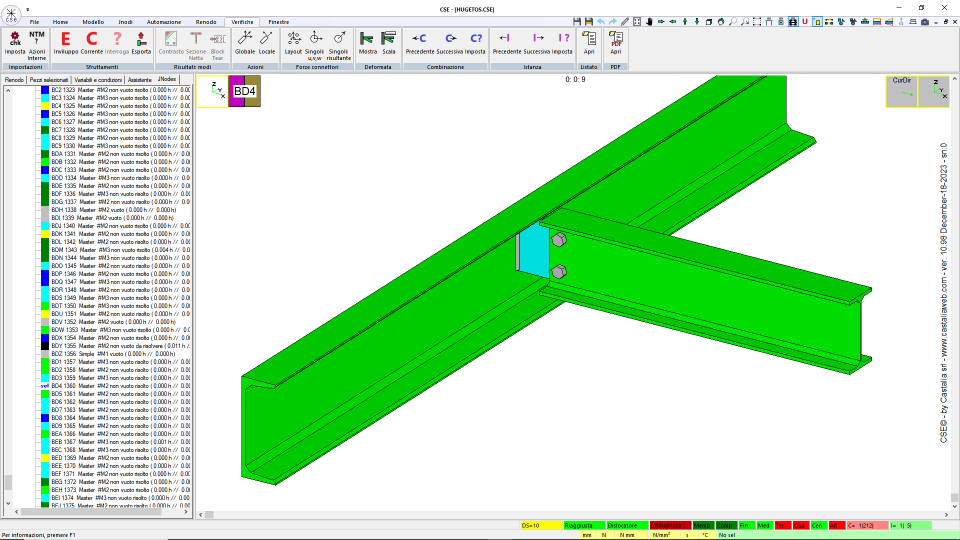Switch to the Inodi ribbon tab
This screenshot has width=960, height=540.
pyautogui.click(x=125, y=22)
